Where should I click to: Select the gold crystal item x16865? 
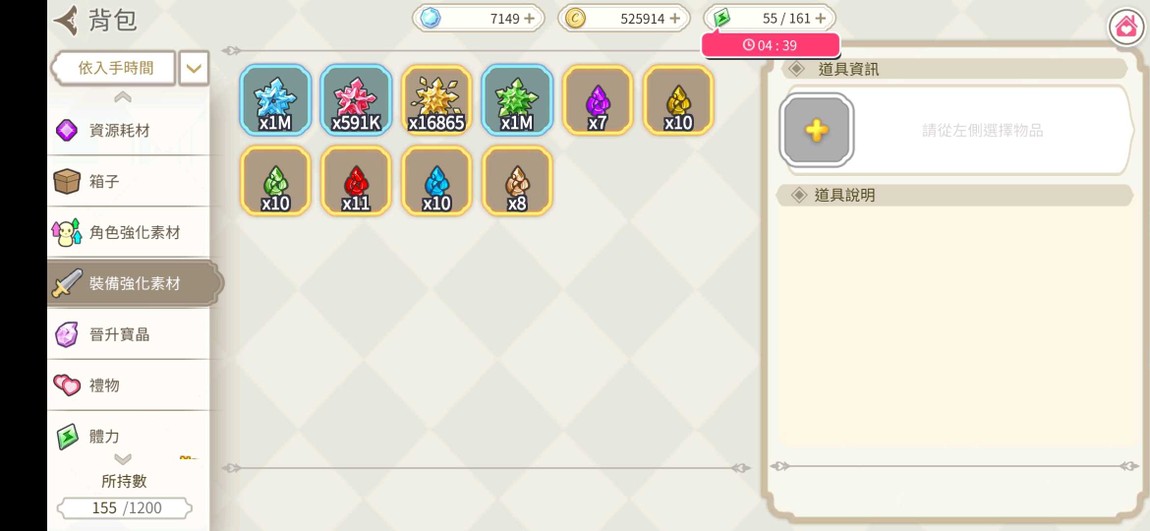436,100
